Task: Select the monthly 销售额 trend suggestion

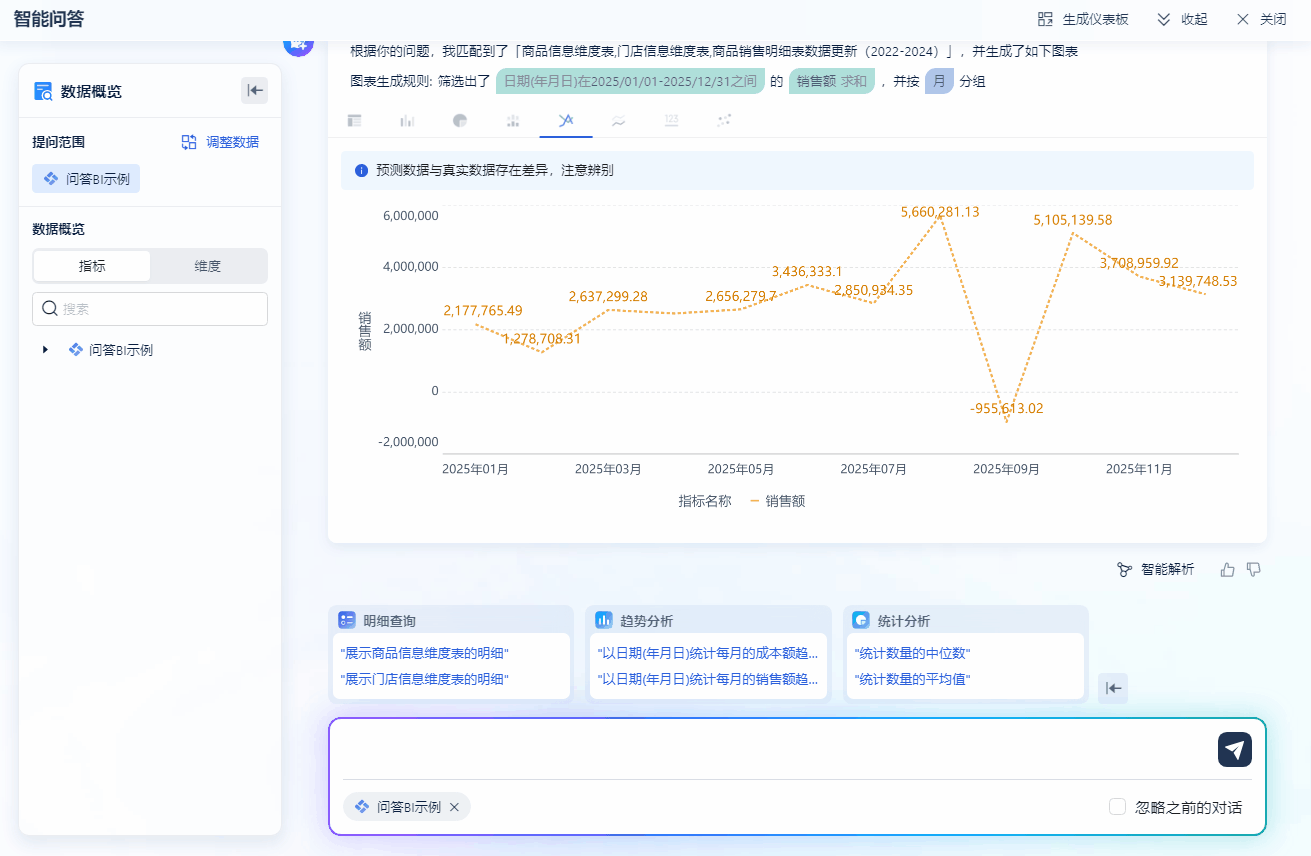Action: (x=708, y=679)
